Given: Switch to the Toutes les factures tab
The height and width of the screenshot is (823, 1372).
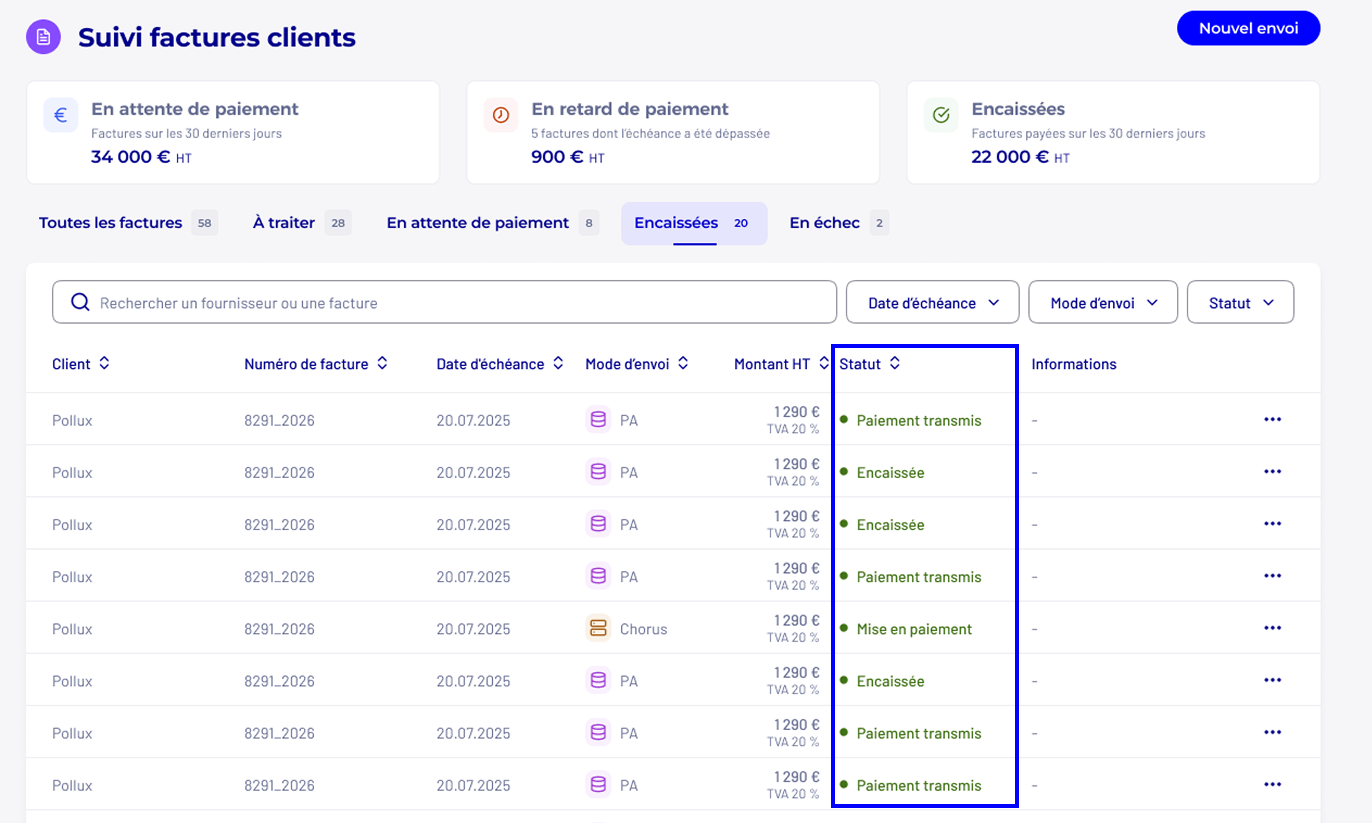Looking at the screenshot, I should point(128,223).
